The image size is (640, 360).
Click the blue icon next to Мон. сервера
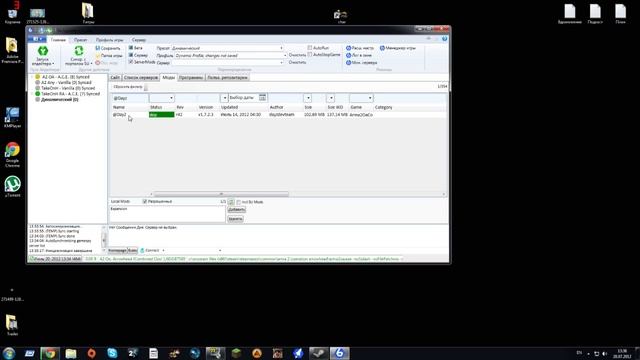click(349, 62)
